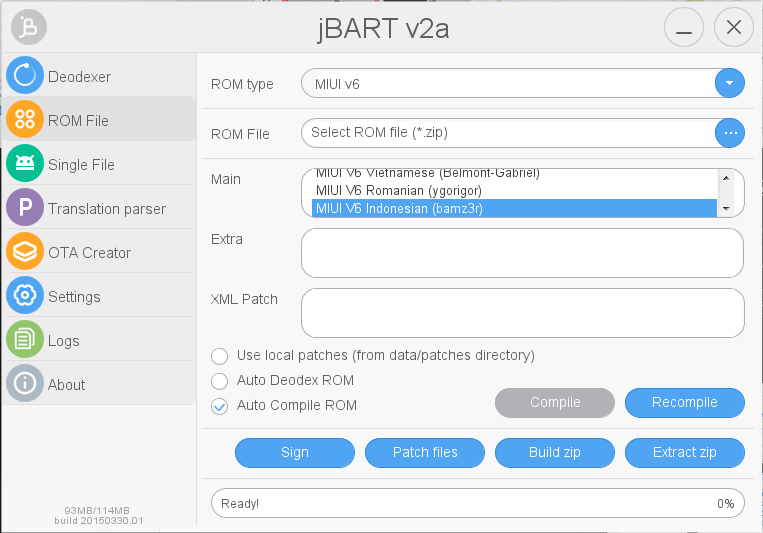Enable Use local patches option
Image resolution: width=763 pixels, height=533 pixels.
pos(219,356)
